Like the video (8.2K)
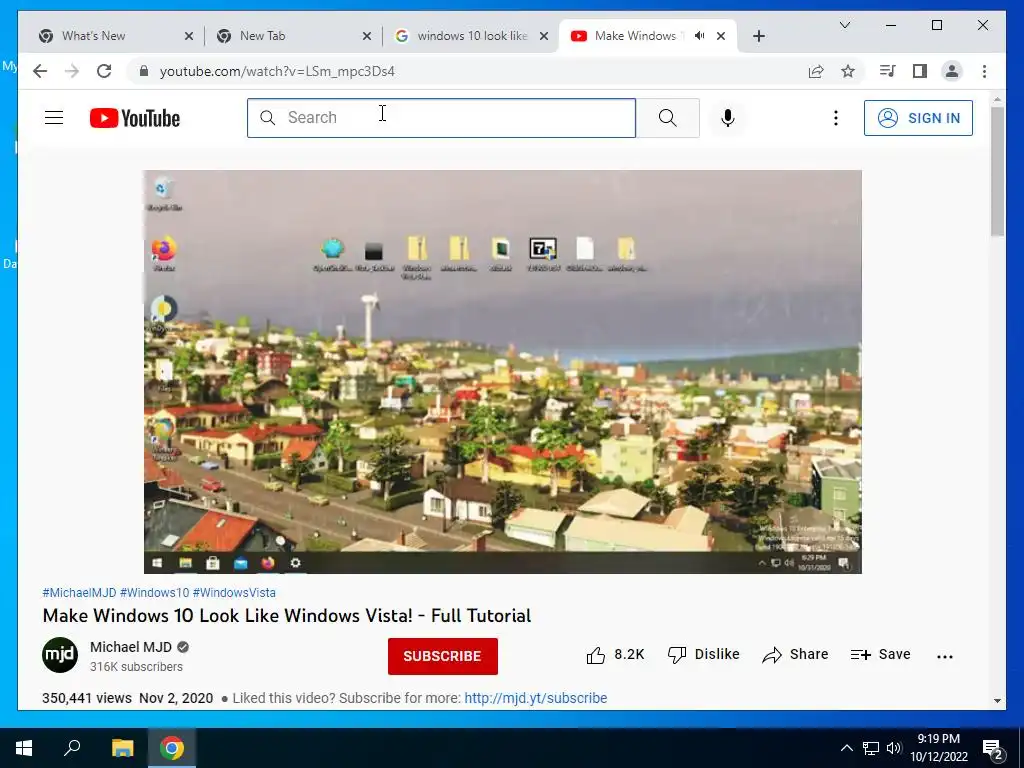The width and height of the screenshot is (1024, 768). coord(615,654)
